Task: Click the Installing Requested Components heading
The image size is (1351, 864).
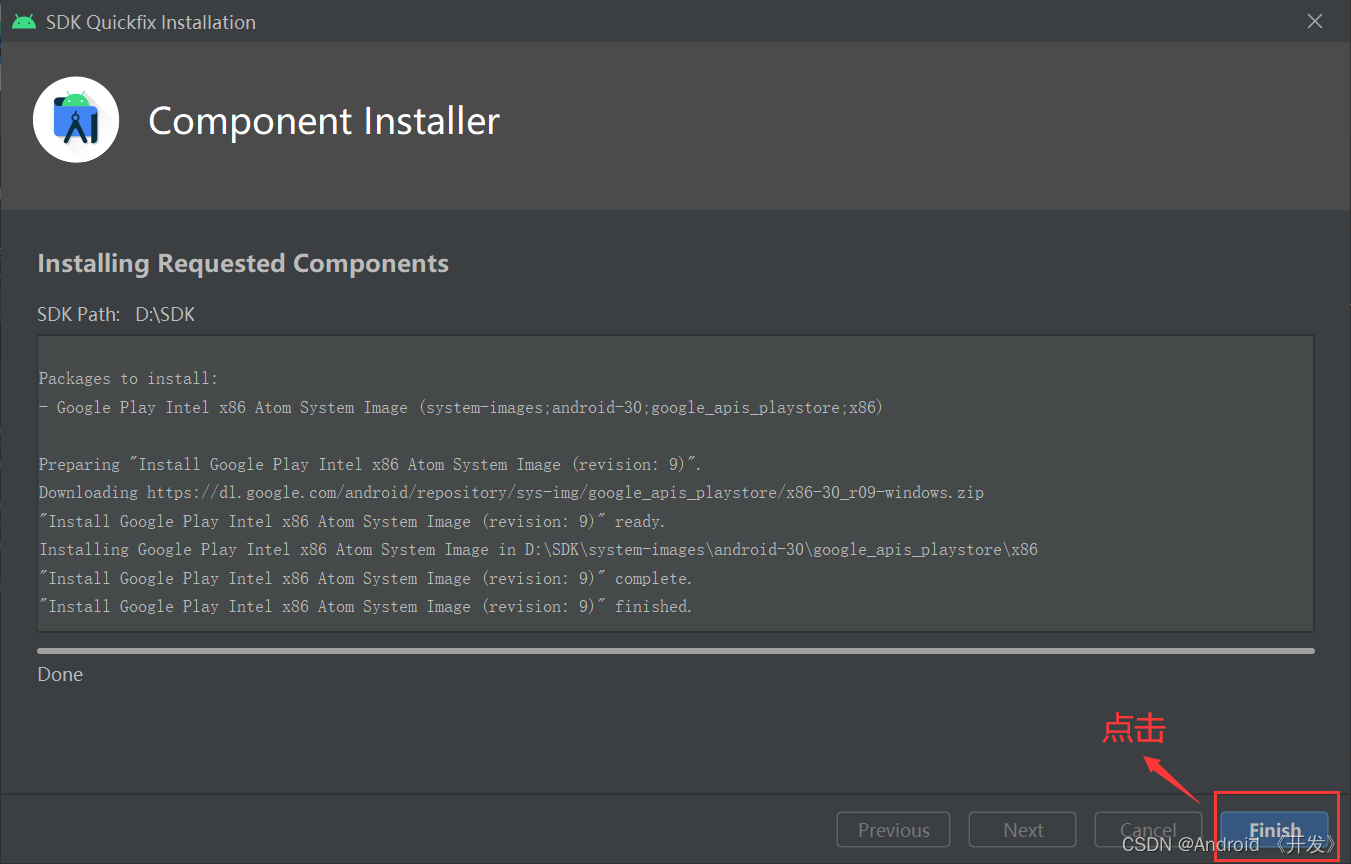Action: point(243,263)
